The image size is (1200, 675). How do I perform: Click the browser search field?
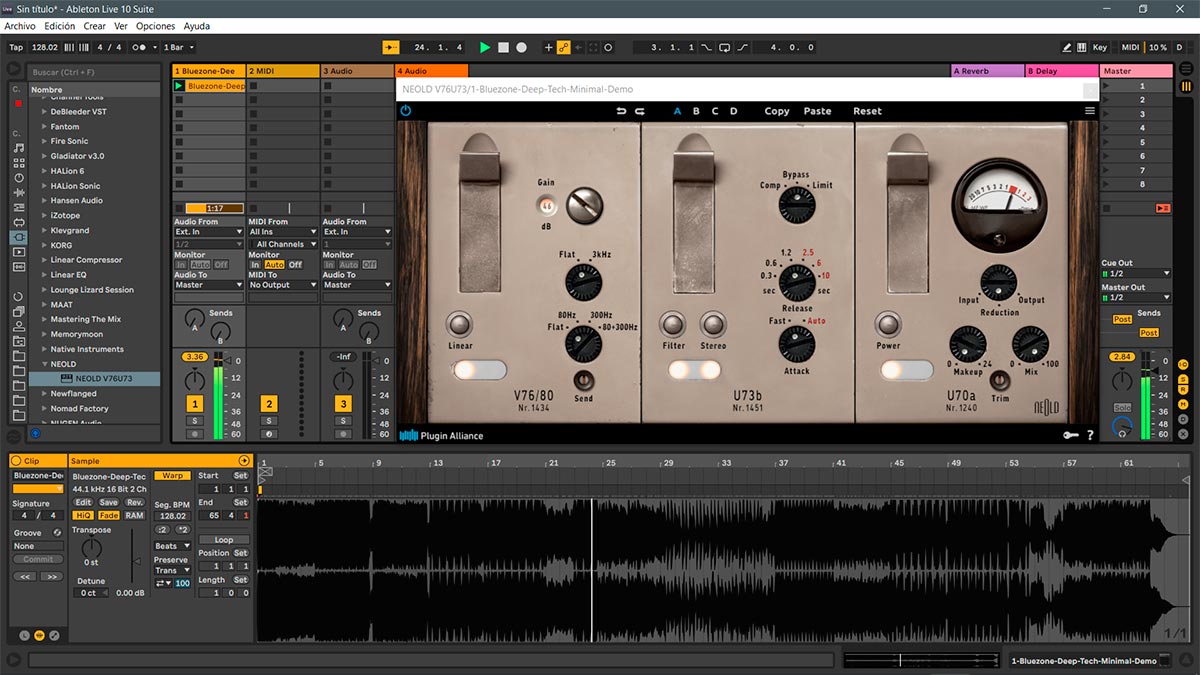coord(93,72)
